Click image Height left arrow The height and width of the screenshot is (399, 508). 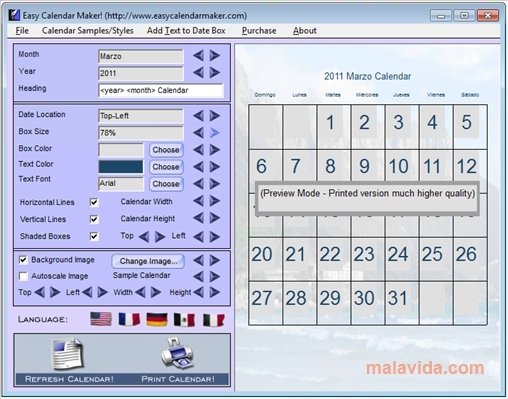199,293
